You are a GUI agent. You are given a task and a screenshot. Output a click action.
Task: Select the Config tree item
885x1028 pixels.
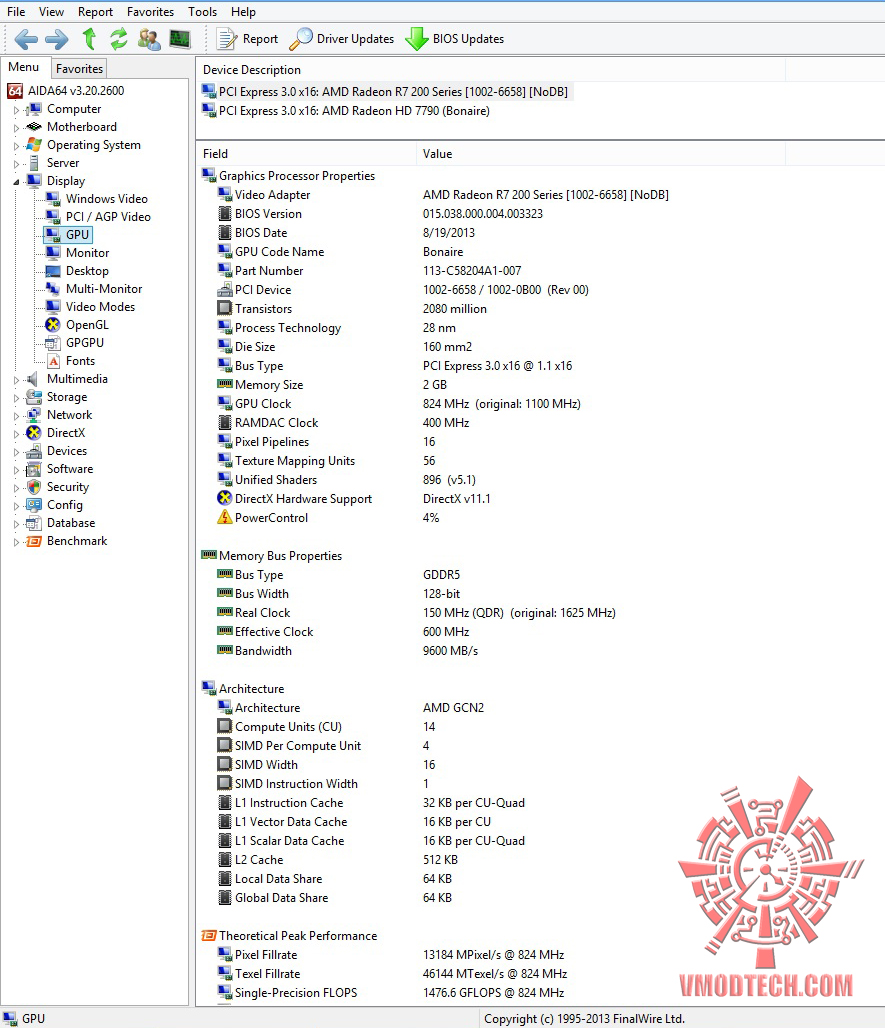tap(54, 505)
